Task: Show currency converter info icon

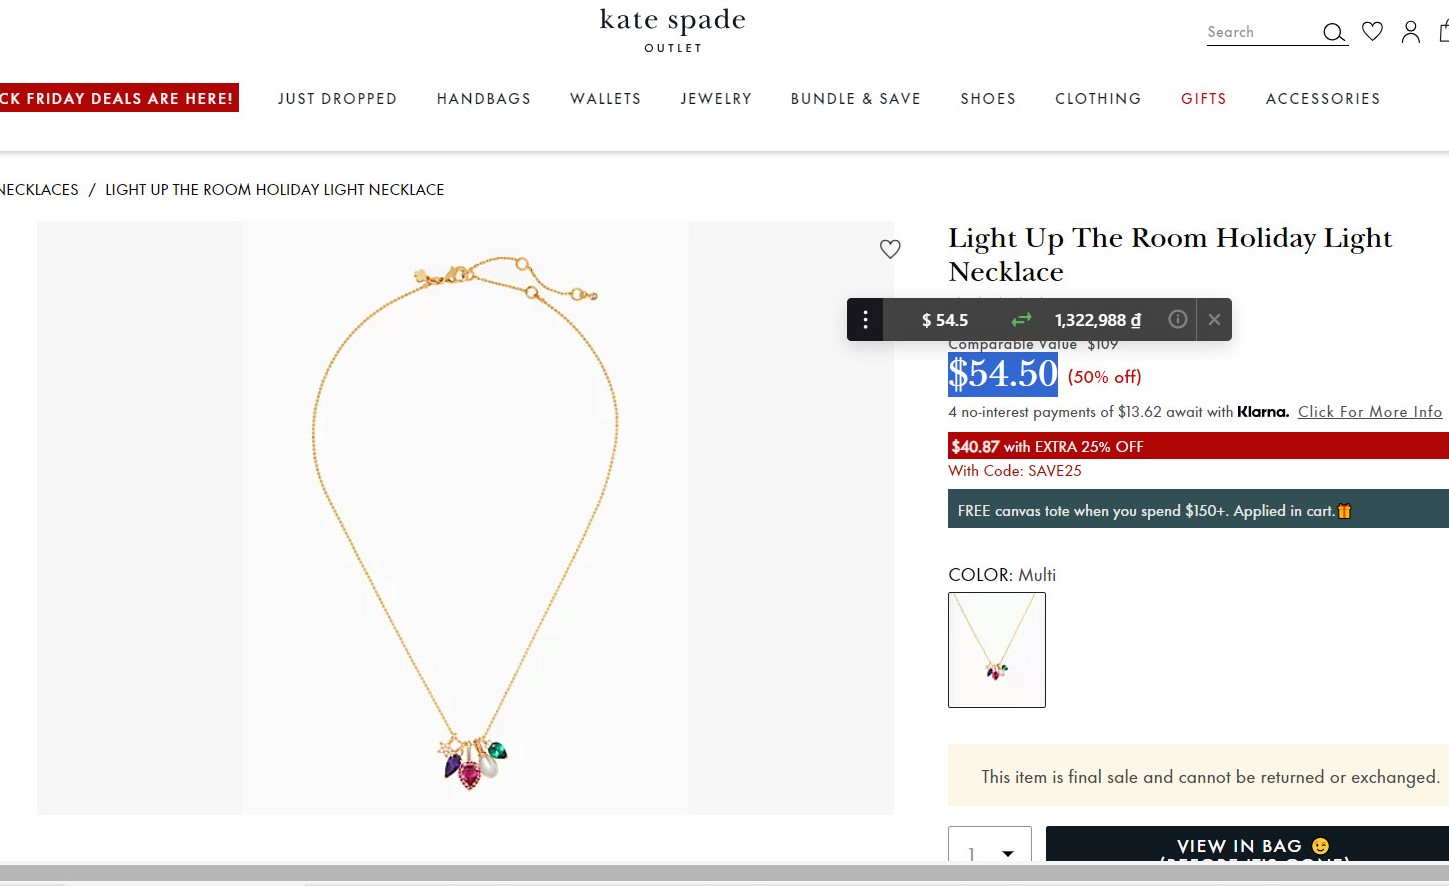Action: tap(1178, 319)
